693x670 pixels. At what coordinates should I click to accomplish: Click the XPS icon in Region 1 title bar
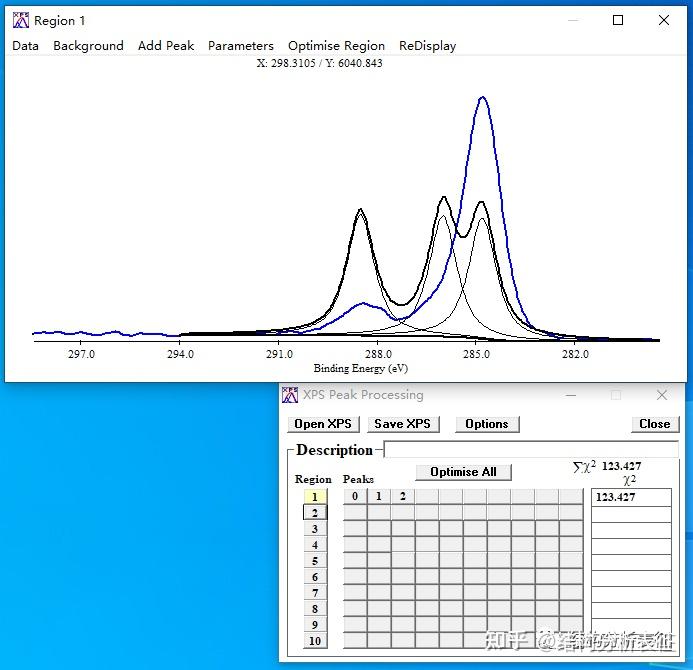(20, 20)
